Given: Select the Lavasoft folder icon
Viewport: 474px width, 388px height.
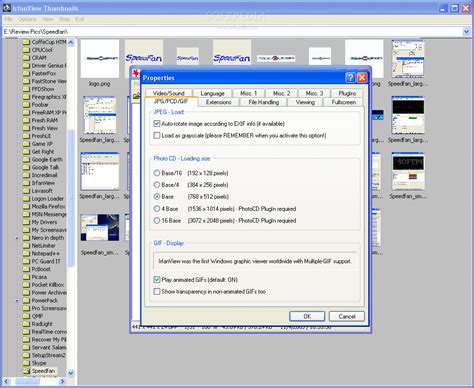Looking at the screenshot, I should 26,191.
